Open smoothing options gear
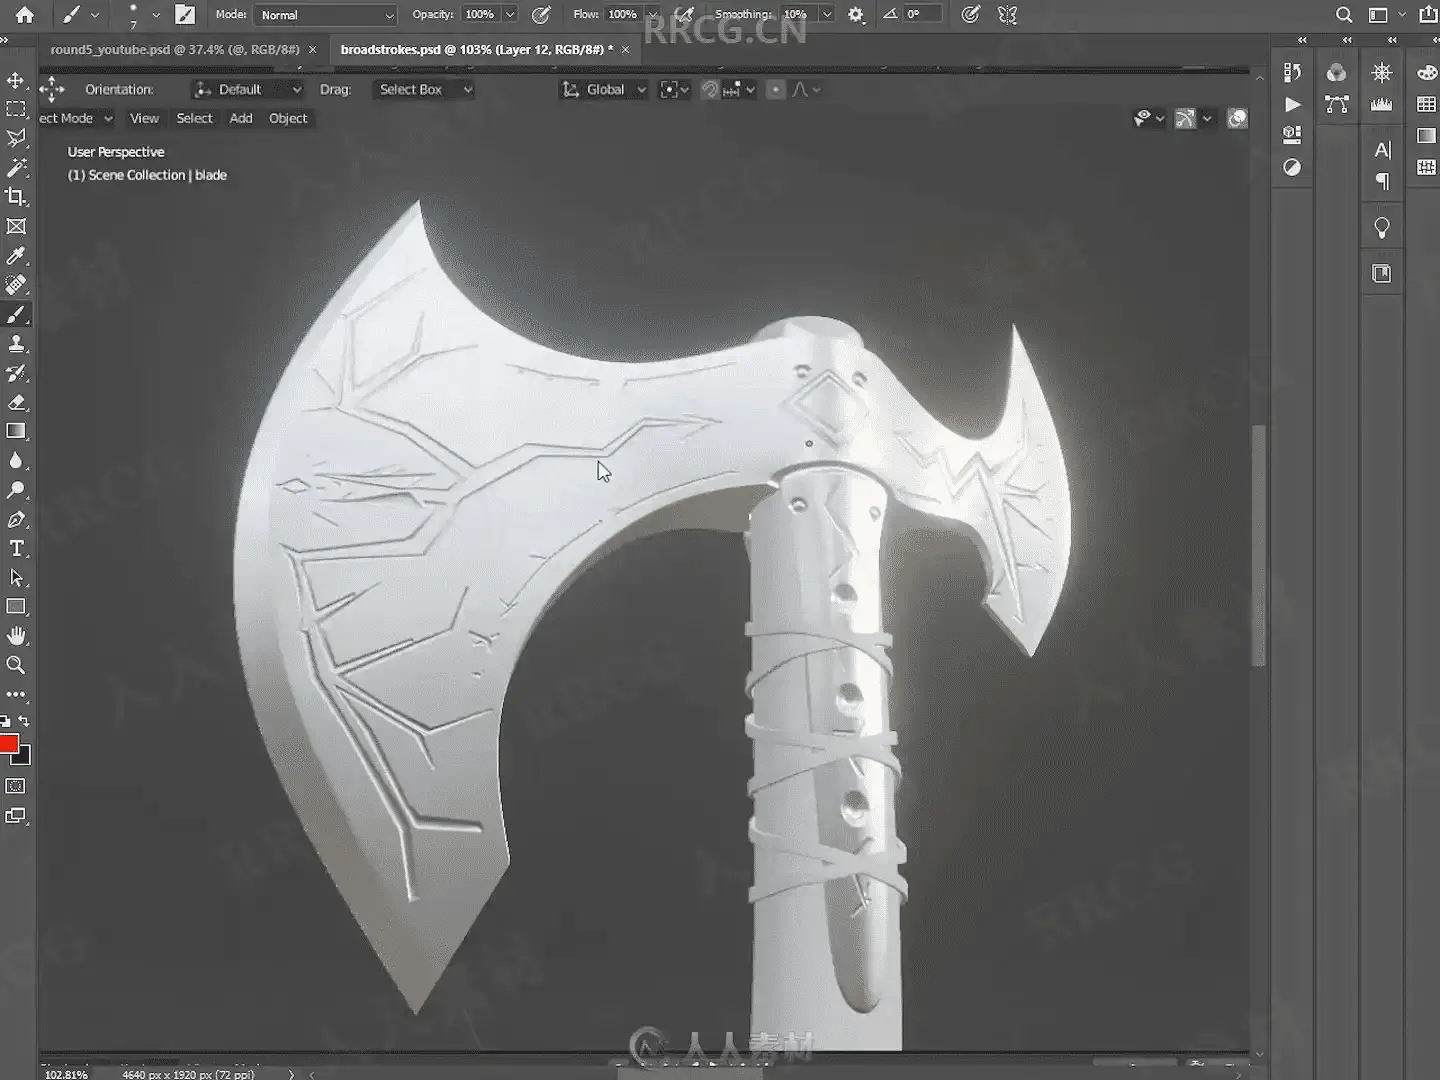The image size is (1440, 1080). click(x=856, y=15)
